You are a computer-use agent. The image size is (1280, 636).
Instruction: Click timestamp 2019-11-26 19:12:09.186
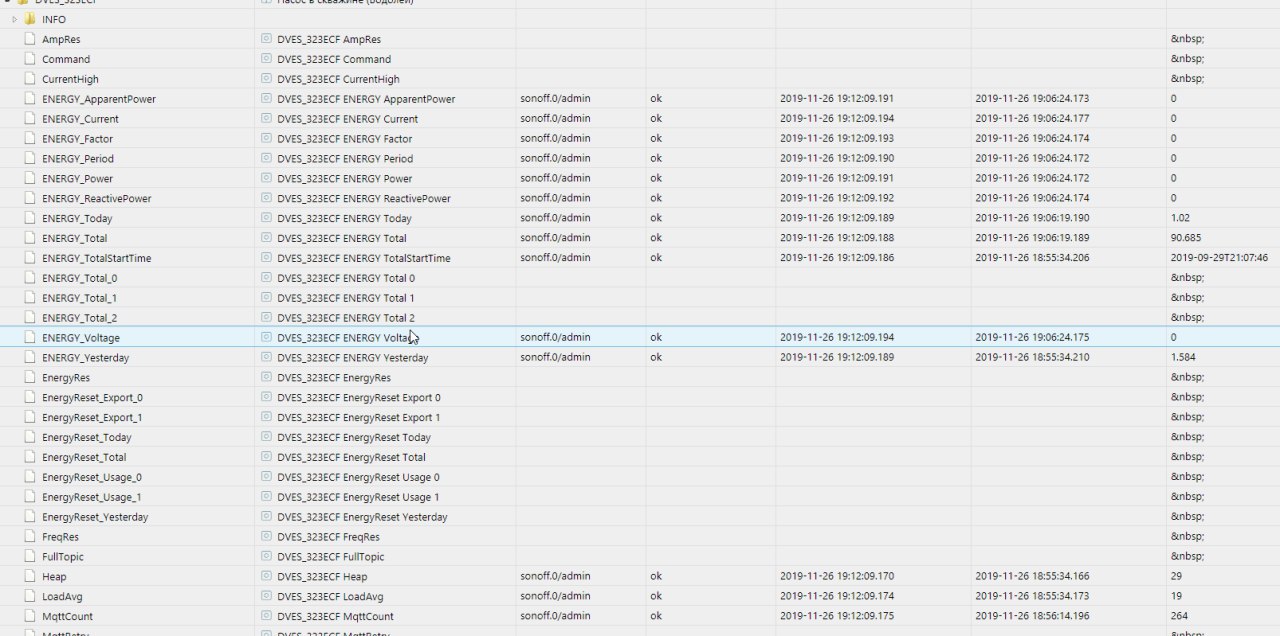pyautogui.click(x=837, y=258)
